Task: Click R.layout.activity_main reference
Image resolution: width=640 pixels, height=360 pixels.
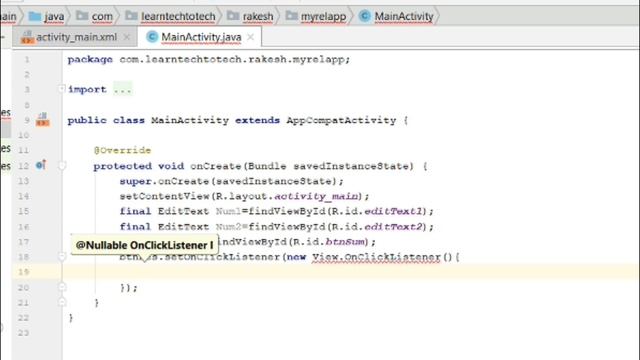Action: pos(287,196)
